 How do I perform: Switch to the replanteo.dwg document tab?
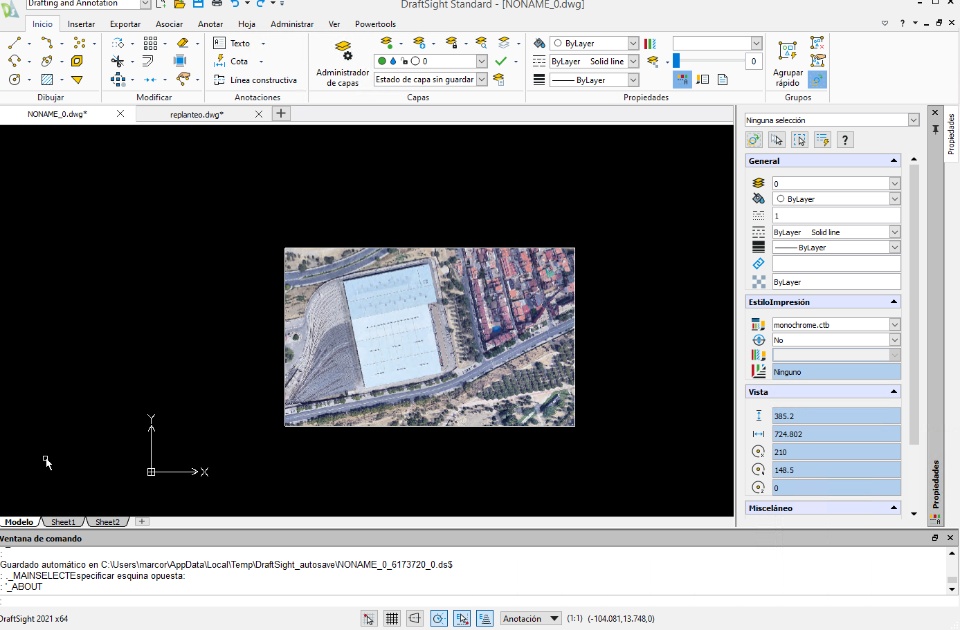point(197,114)
